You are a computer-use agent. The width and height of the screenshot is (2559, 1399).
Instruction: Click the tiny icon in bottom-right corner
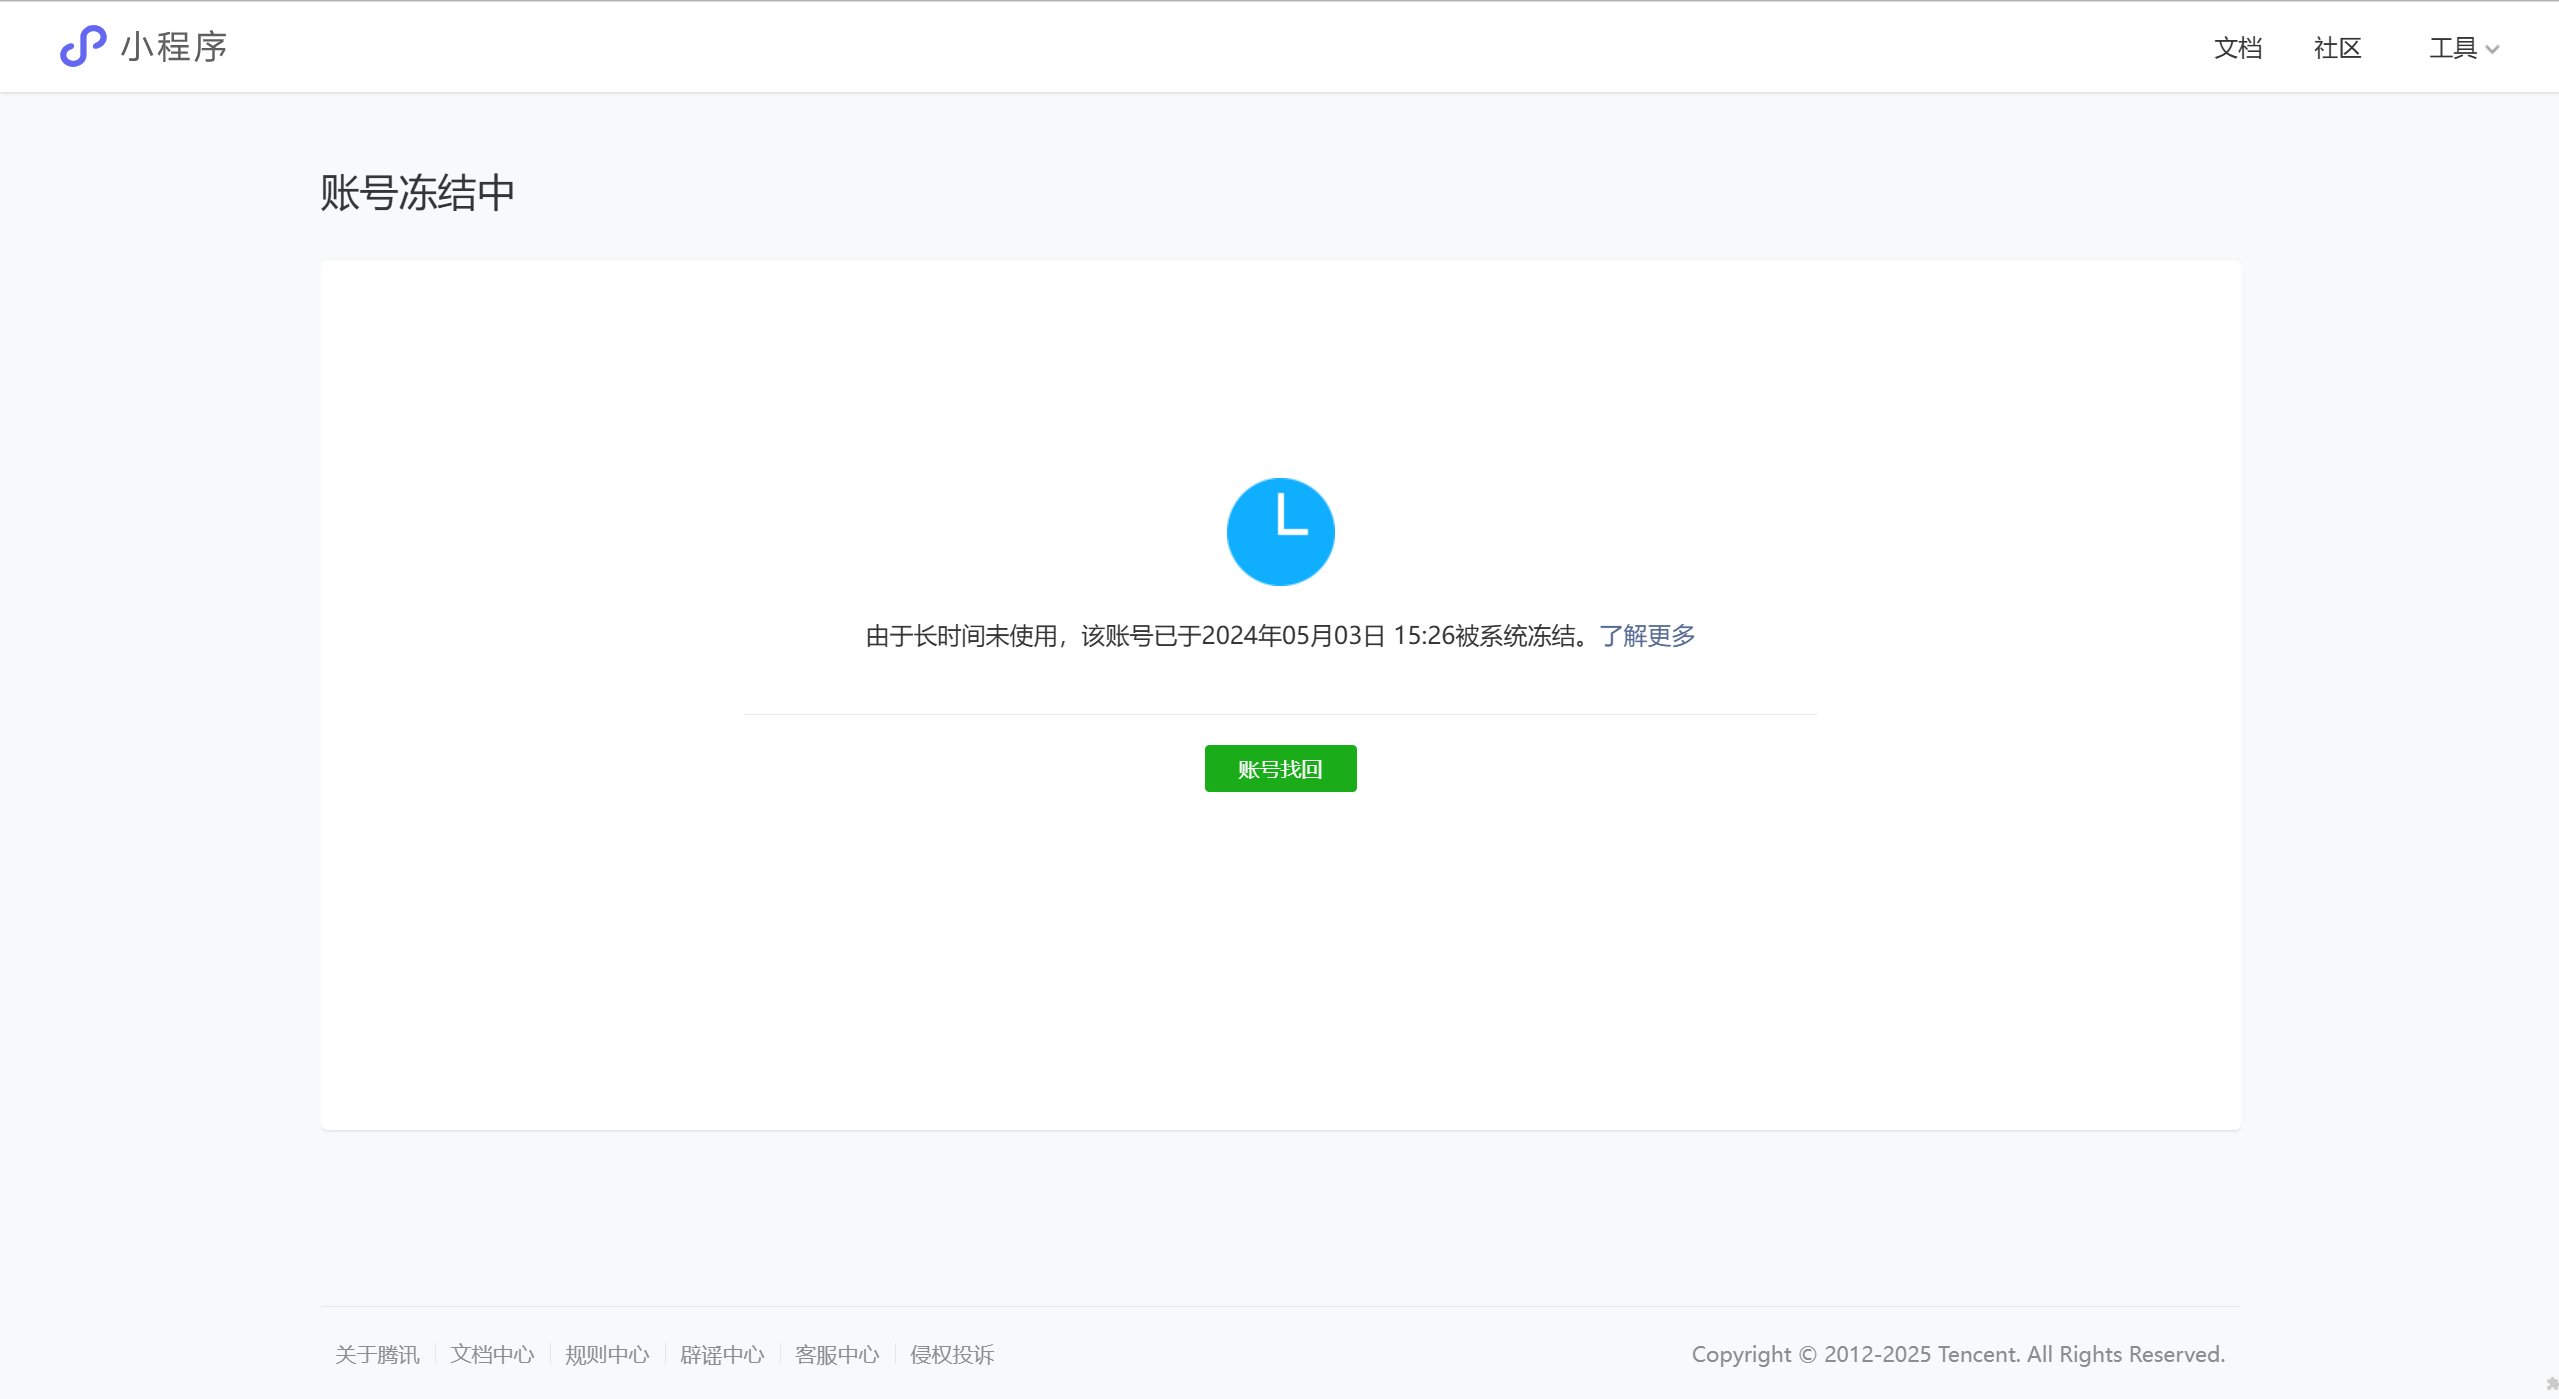coord(2551,1384)
